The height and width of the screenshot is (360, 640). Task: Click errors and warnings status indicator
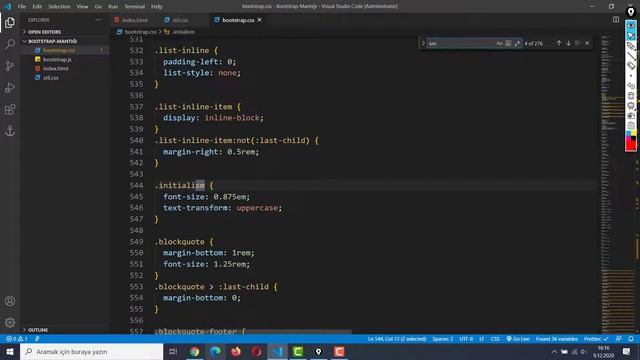pyautogui.click(x=16, y=339)
